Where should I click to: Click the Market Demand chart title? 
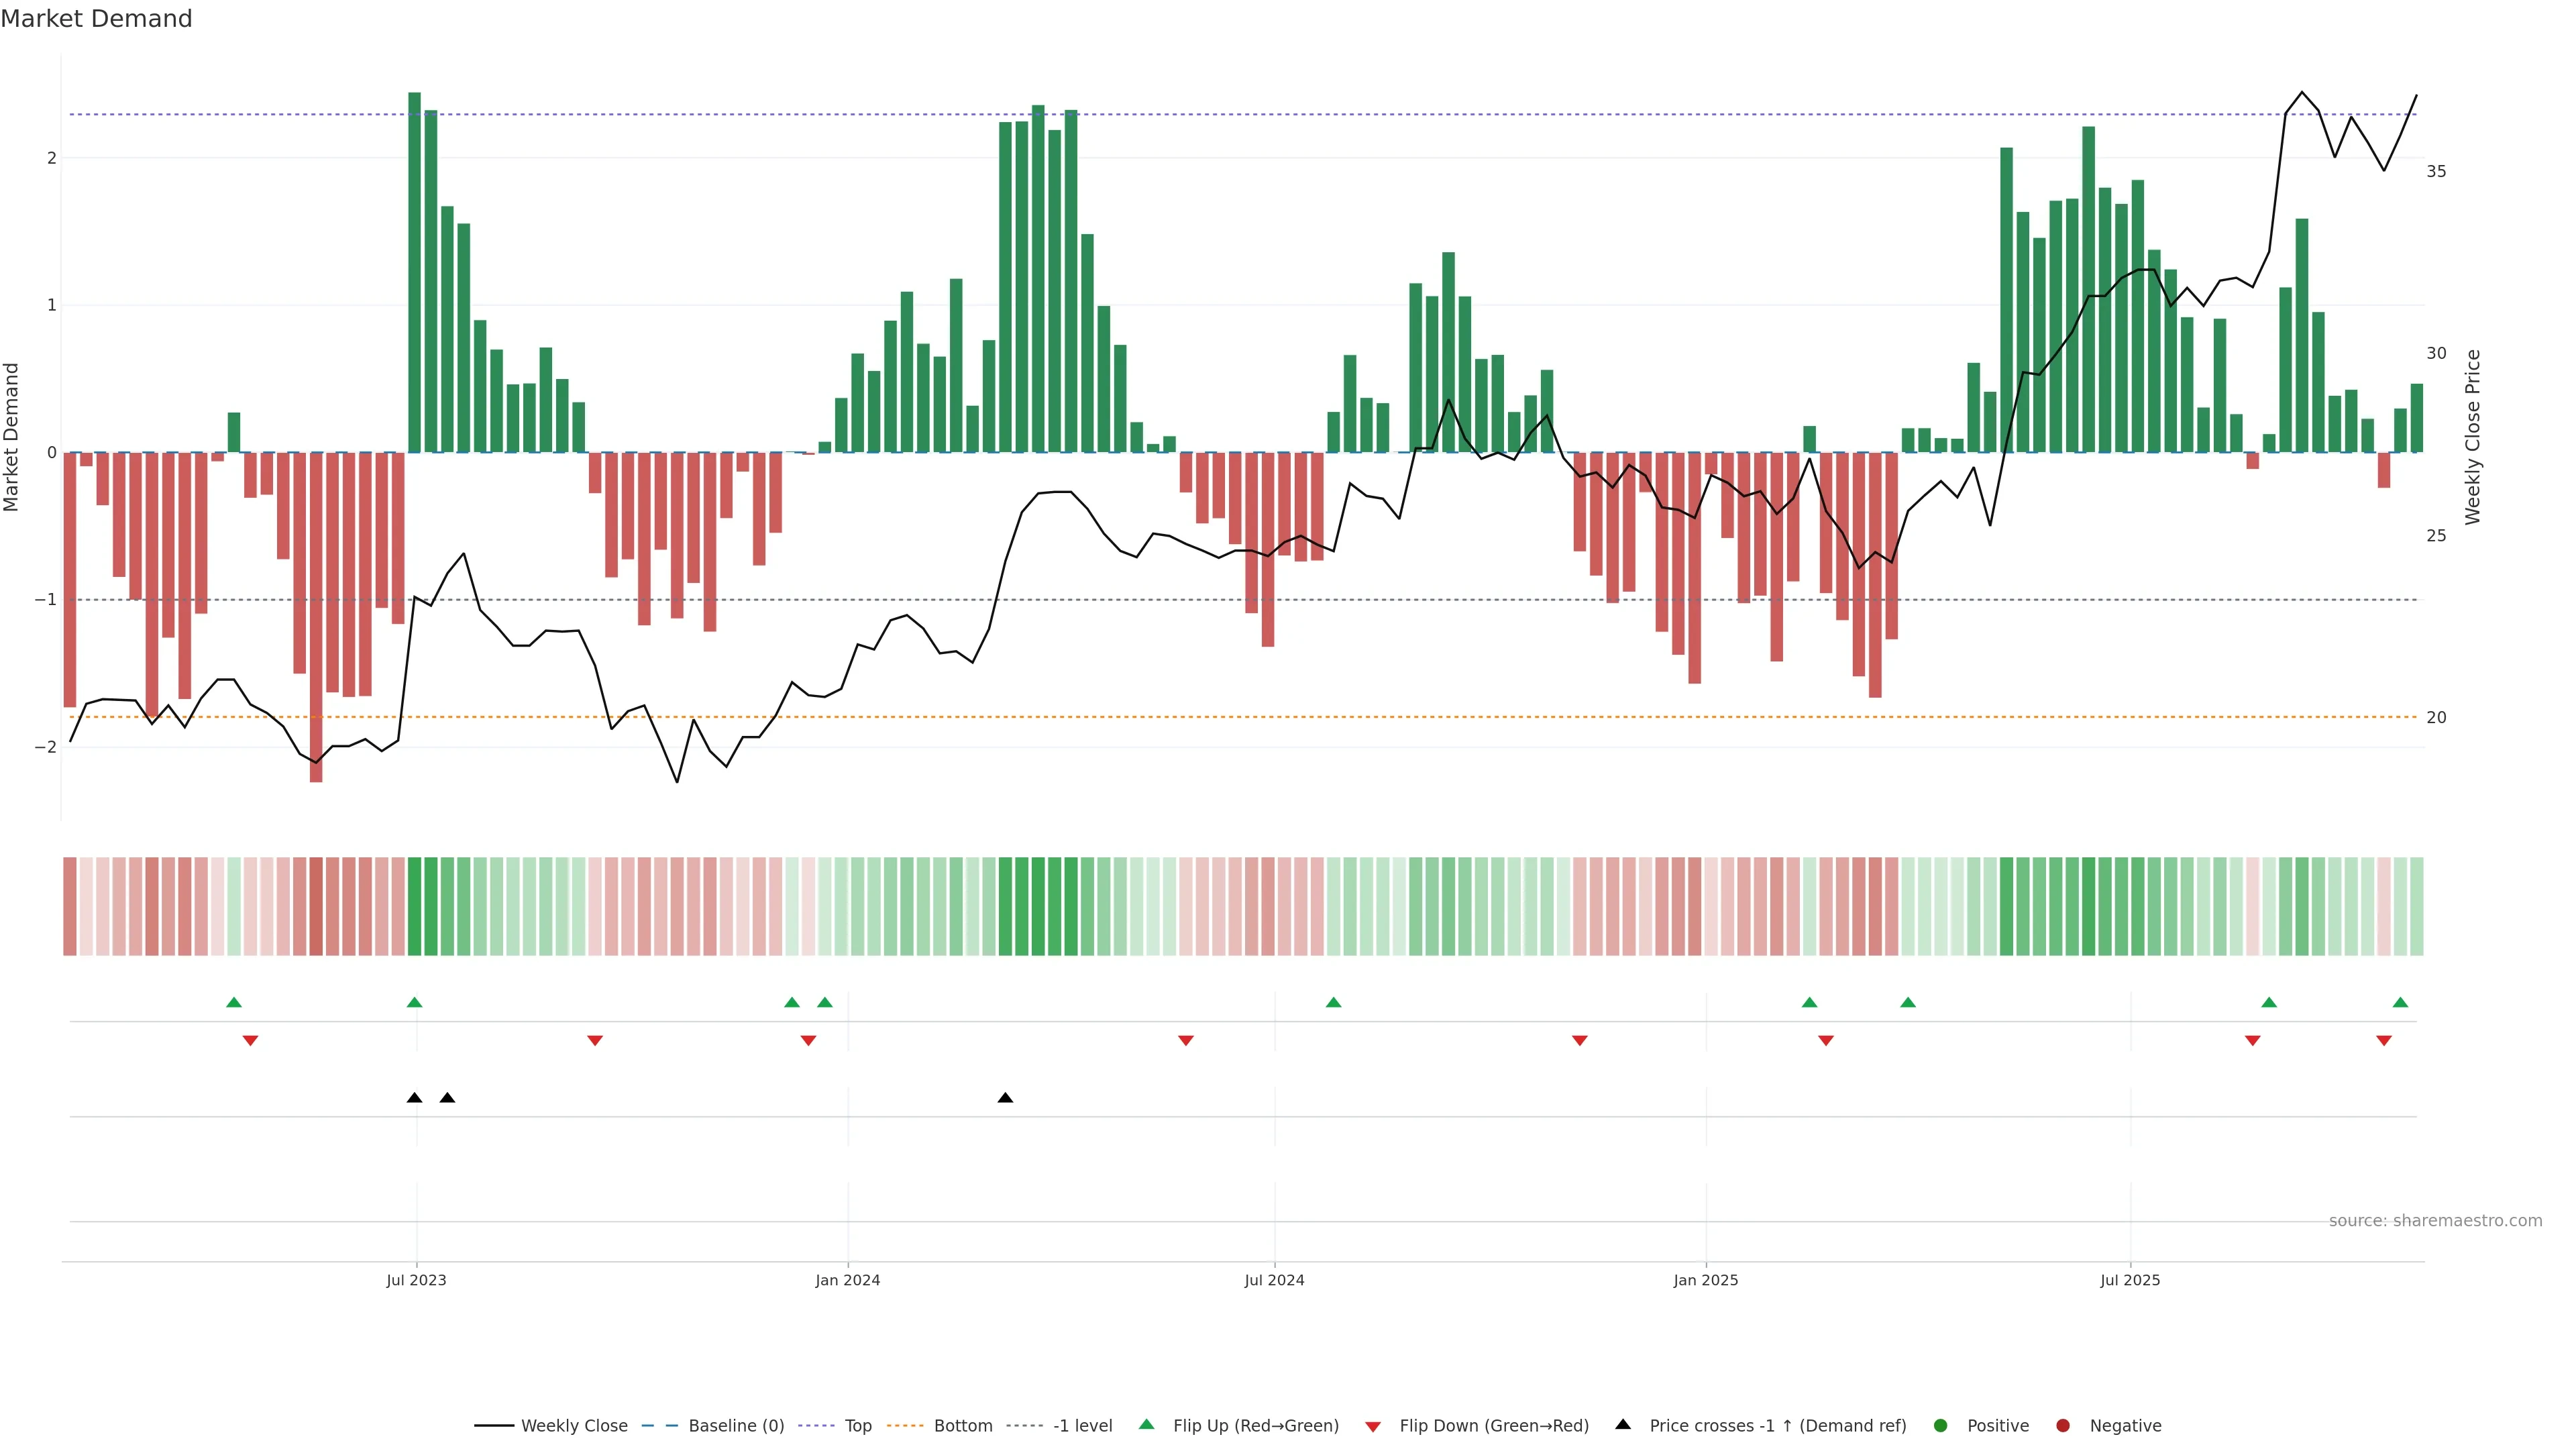(96, 19)
